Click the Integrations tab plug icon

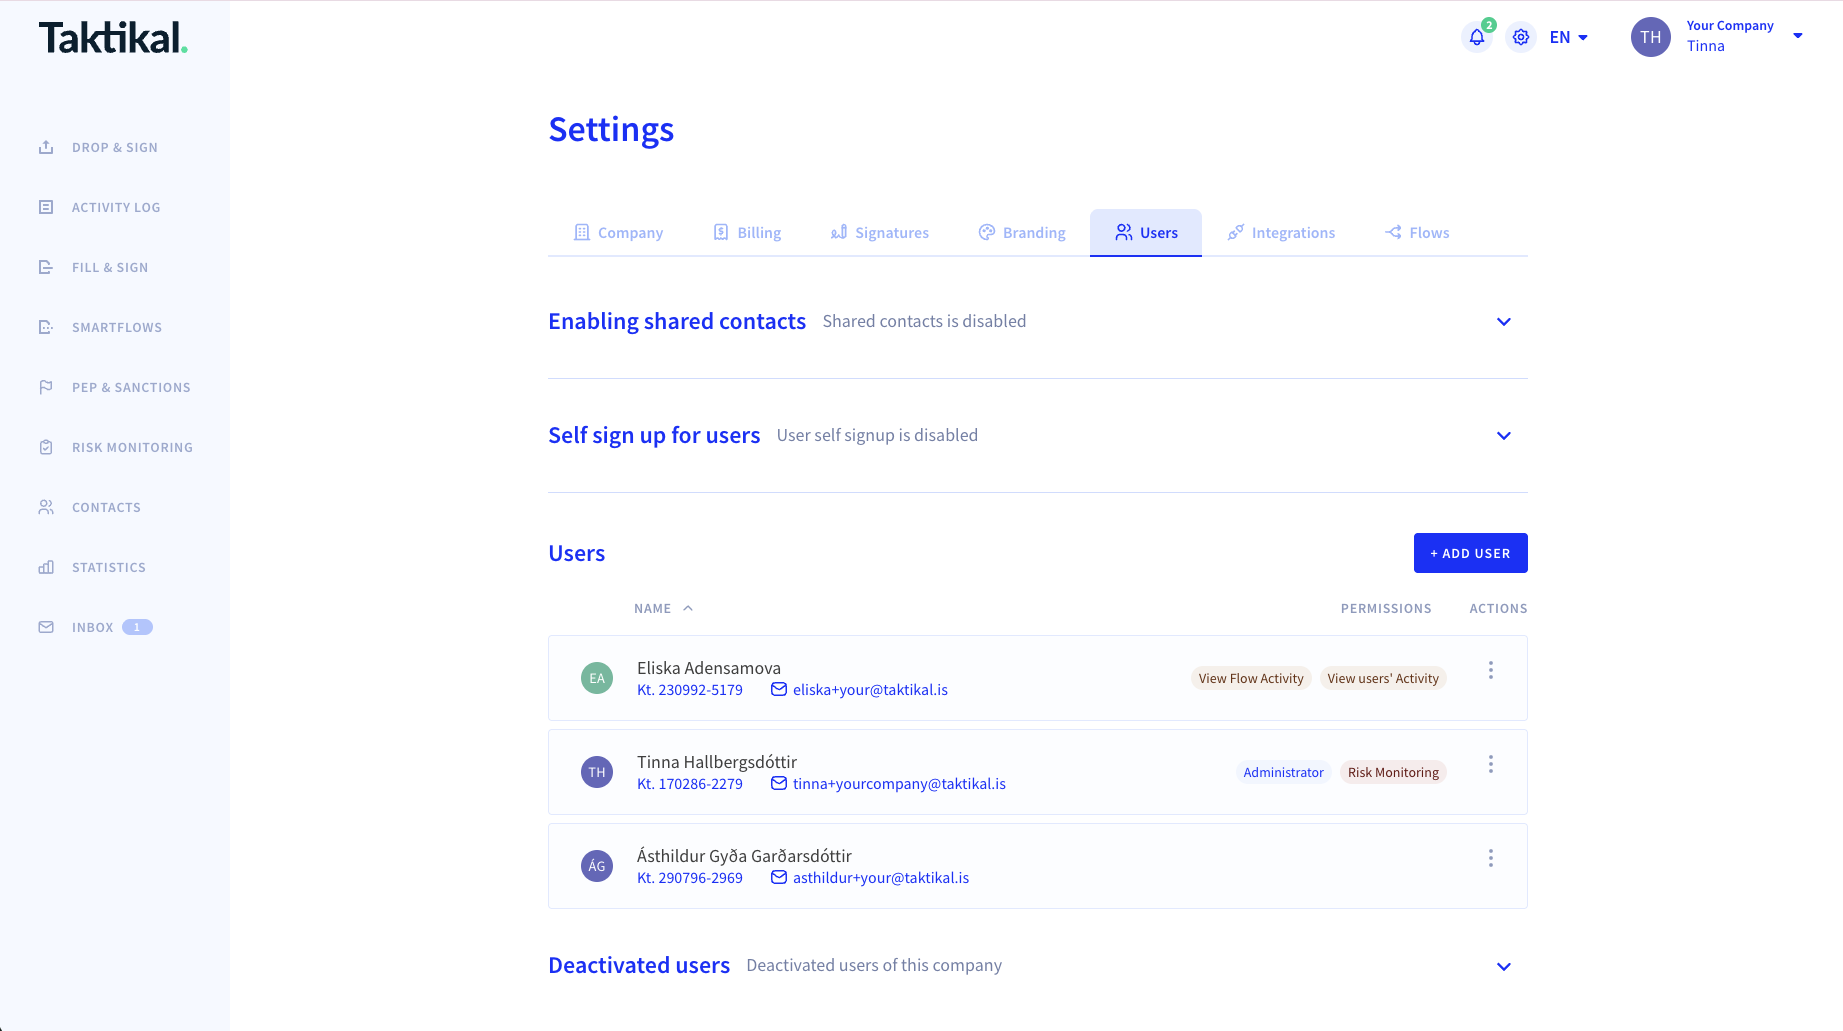1236,232
